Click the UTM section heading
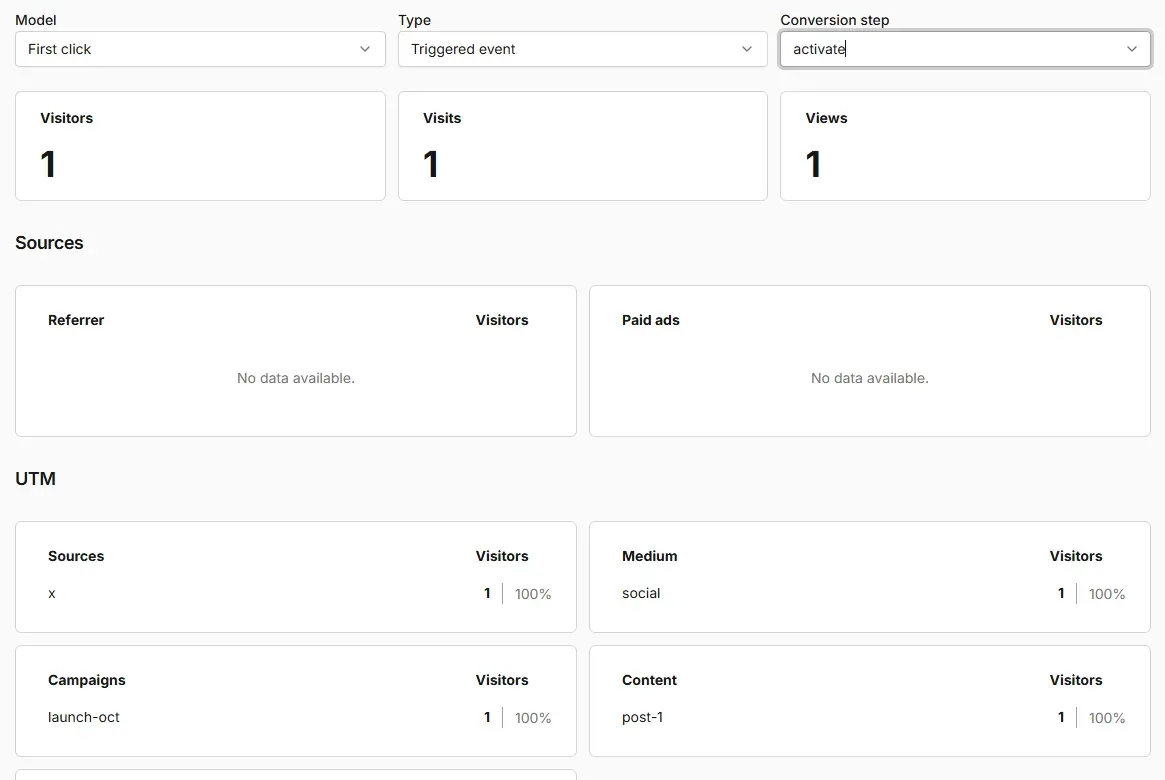Screen dimensions: 1165x780 (36, 478)
